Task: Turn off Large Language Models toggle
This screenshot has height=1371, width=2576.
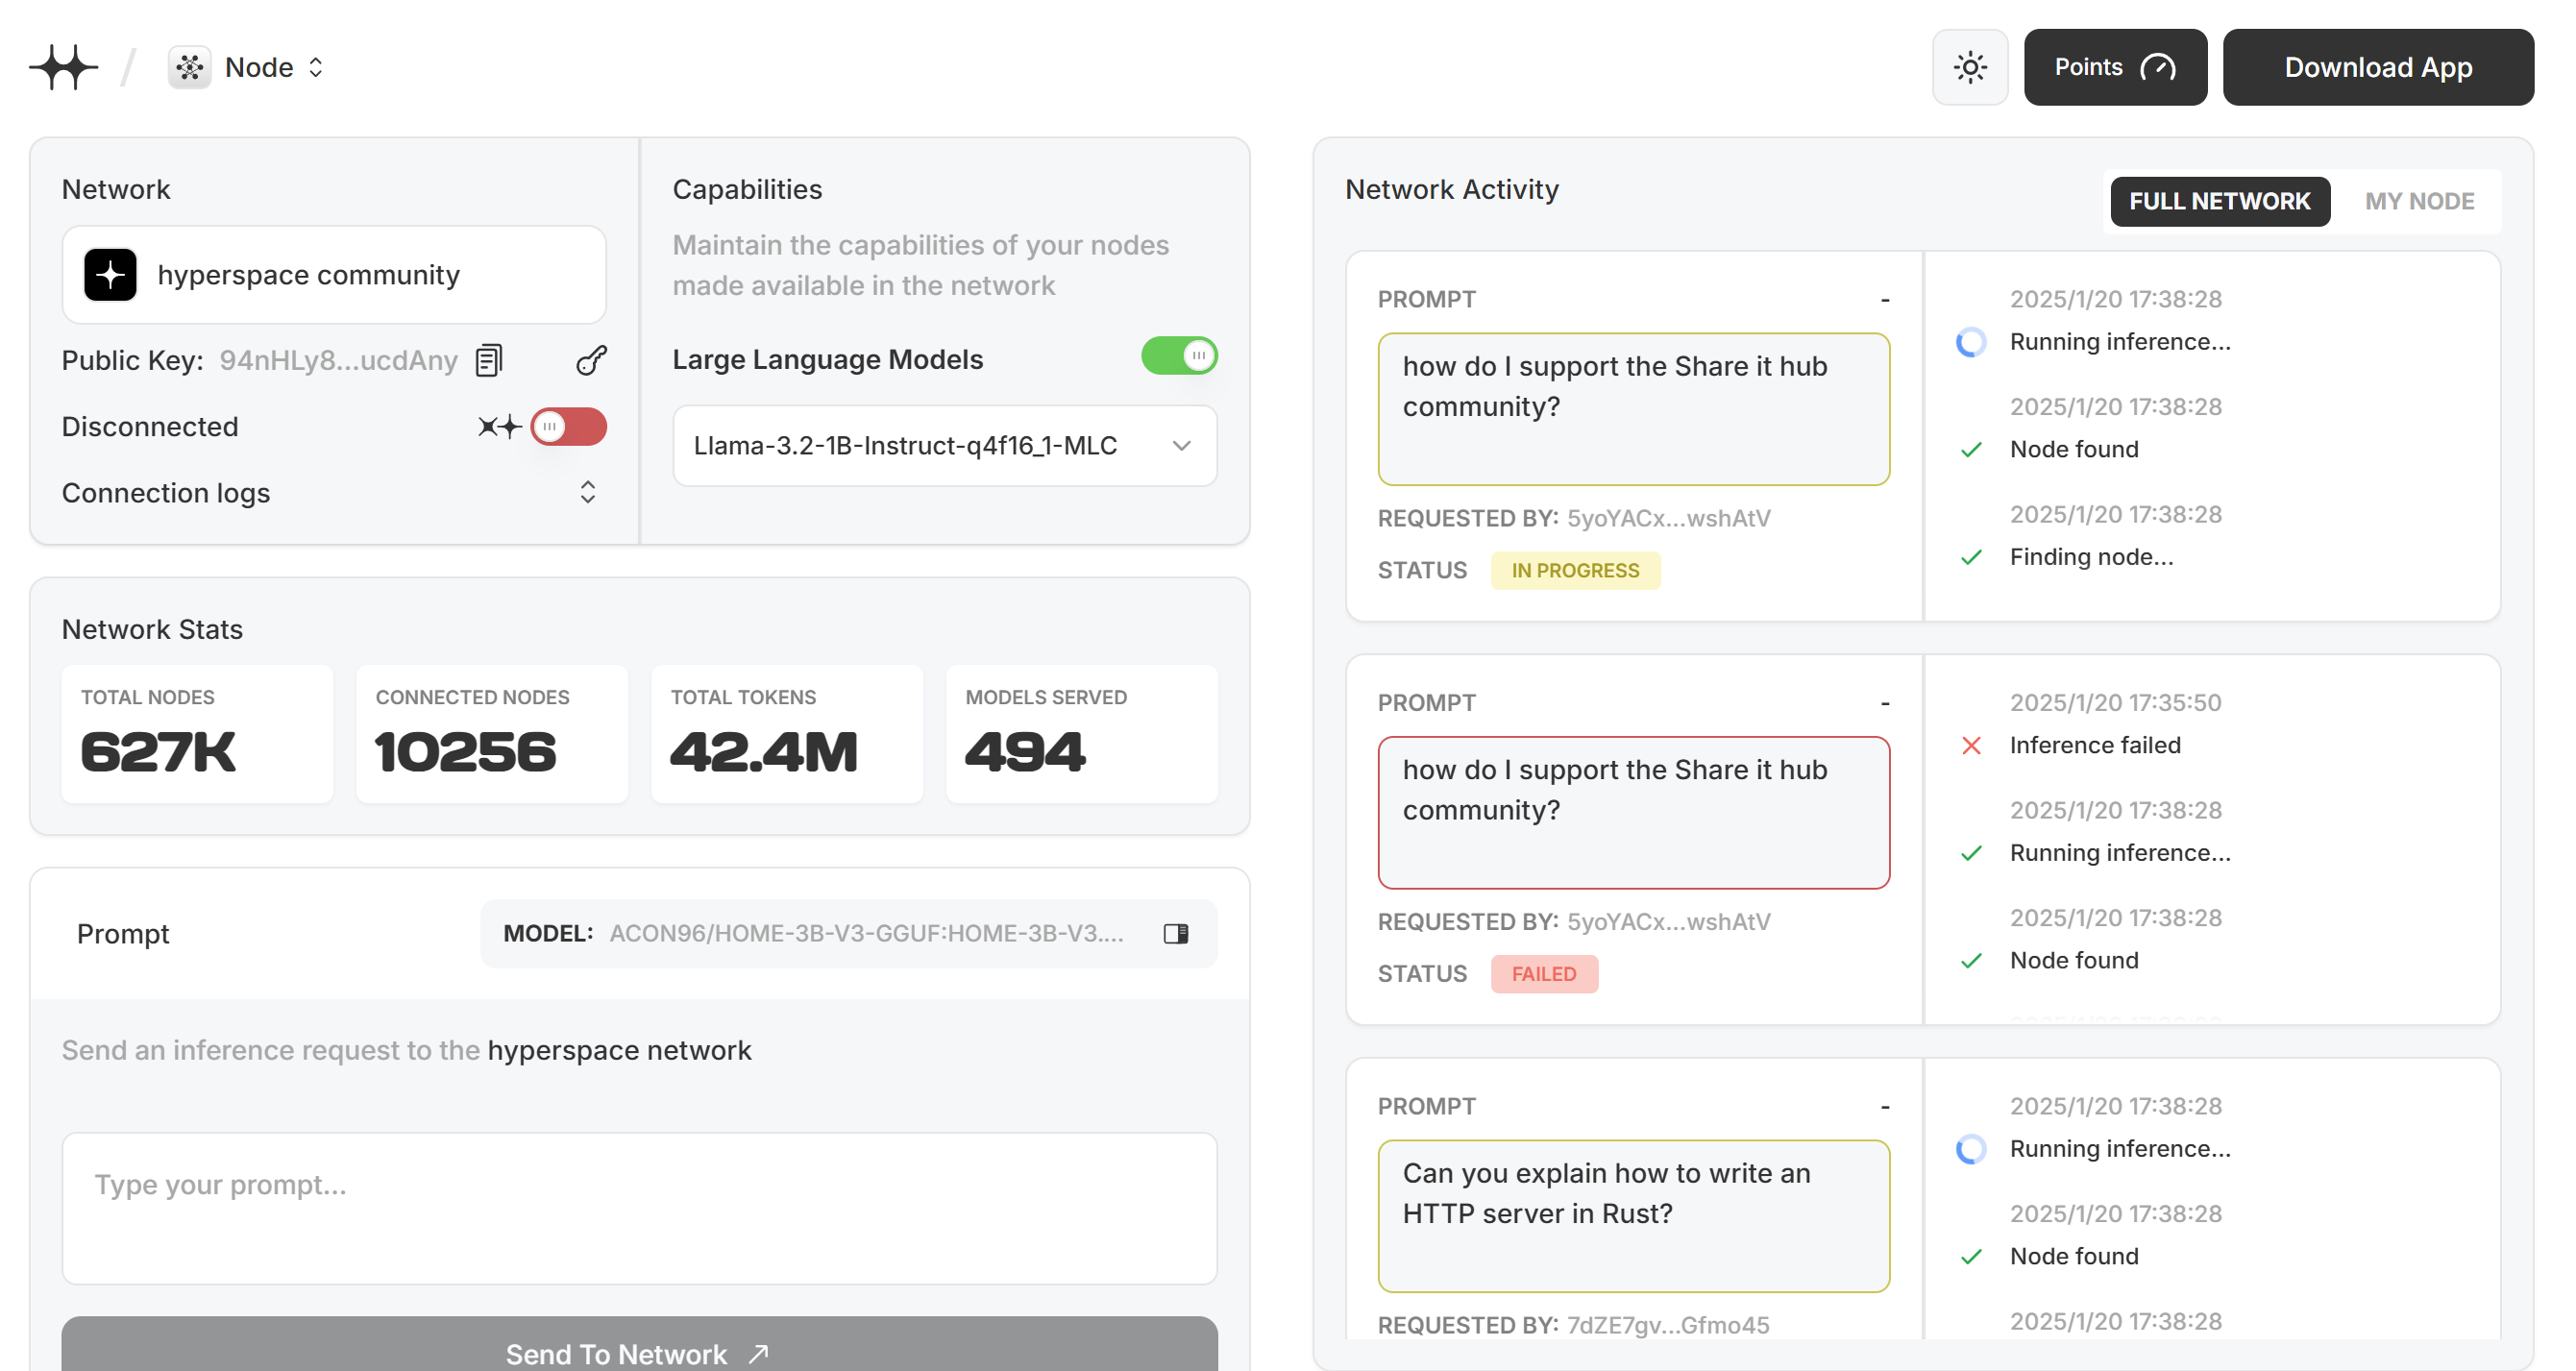Action: (1178, 356)
